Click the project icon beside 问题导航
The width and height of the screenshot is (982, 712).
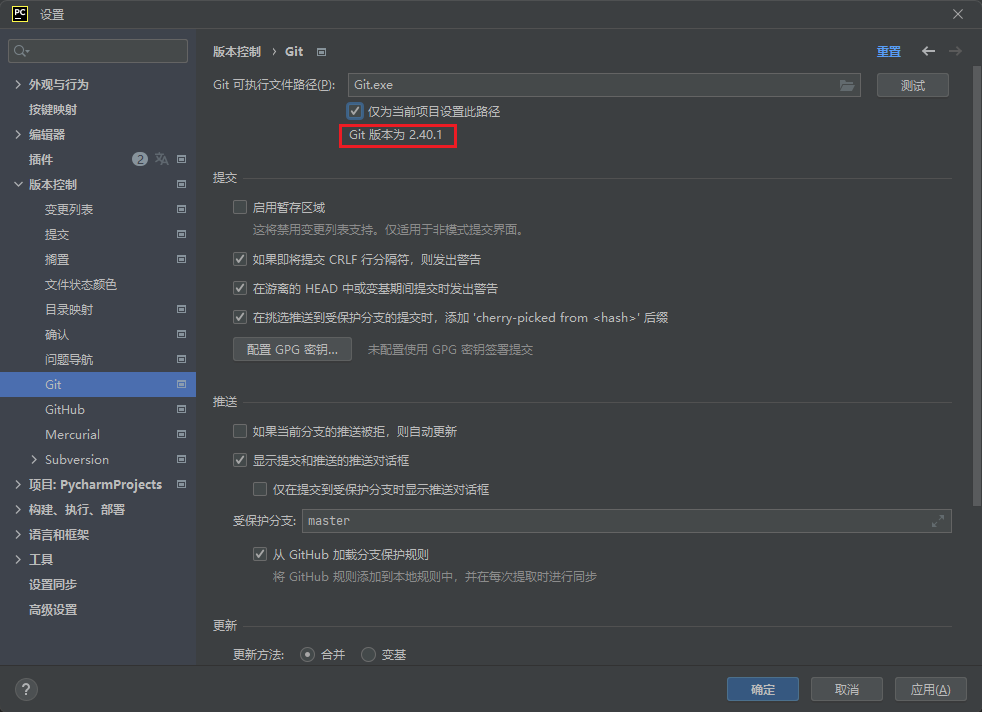pos(182,359)
